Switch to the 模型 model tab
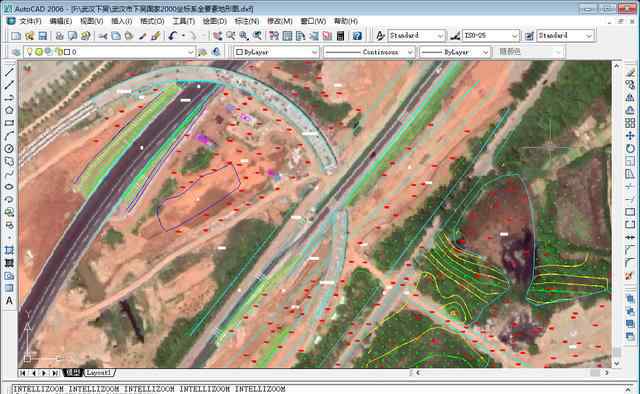The width and height of the screenshot is (640, 394). [x=73, y=373]
